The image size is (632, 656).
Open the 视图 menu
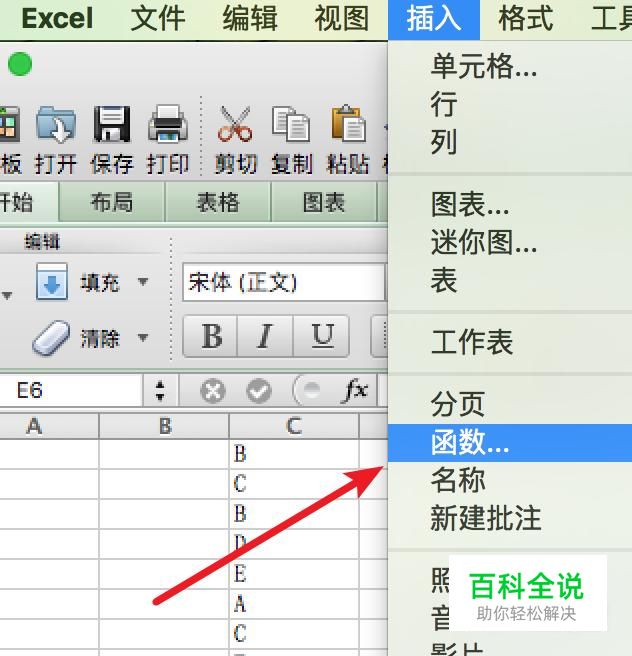[342, 19]
